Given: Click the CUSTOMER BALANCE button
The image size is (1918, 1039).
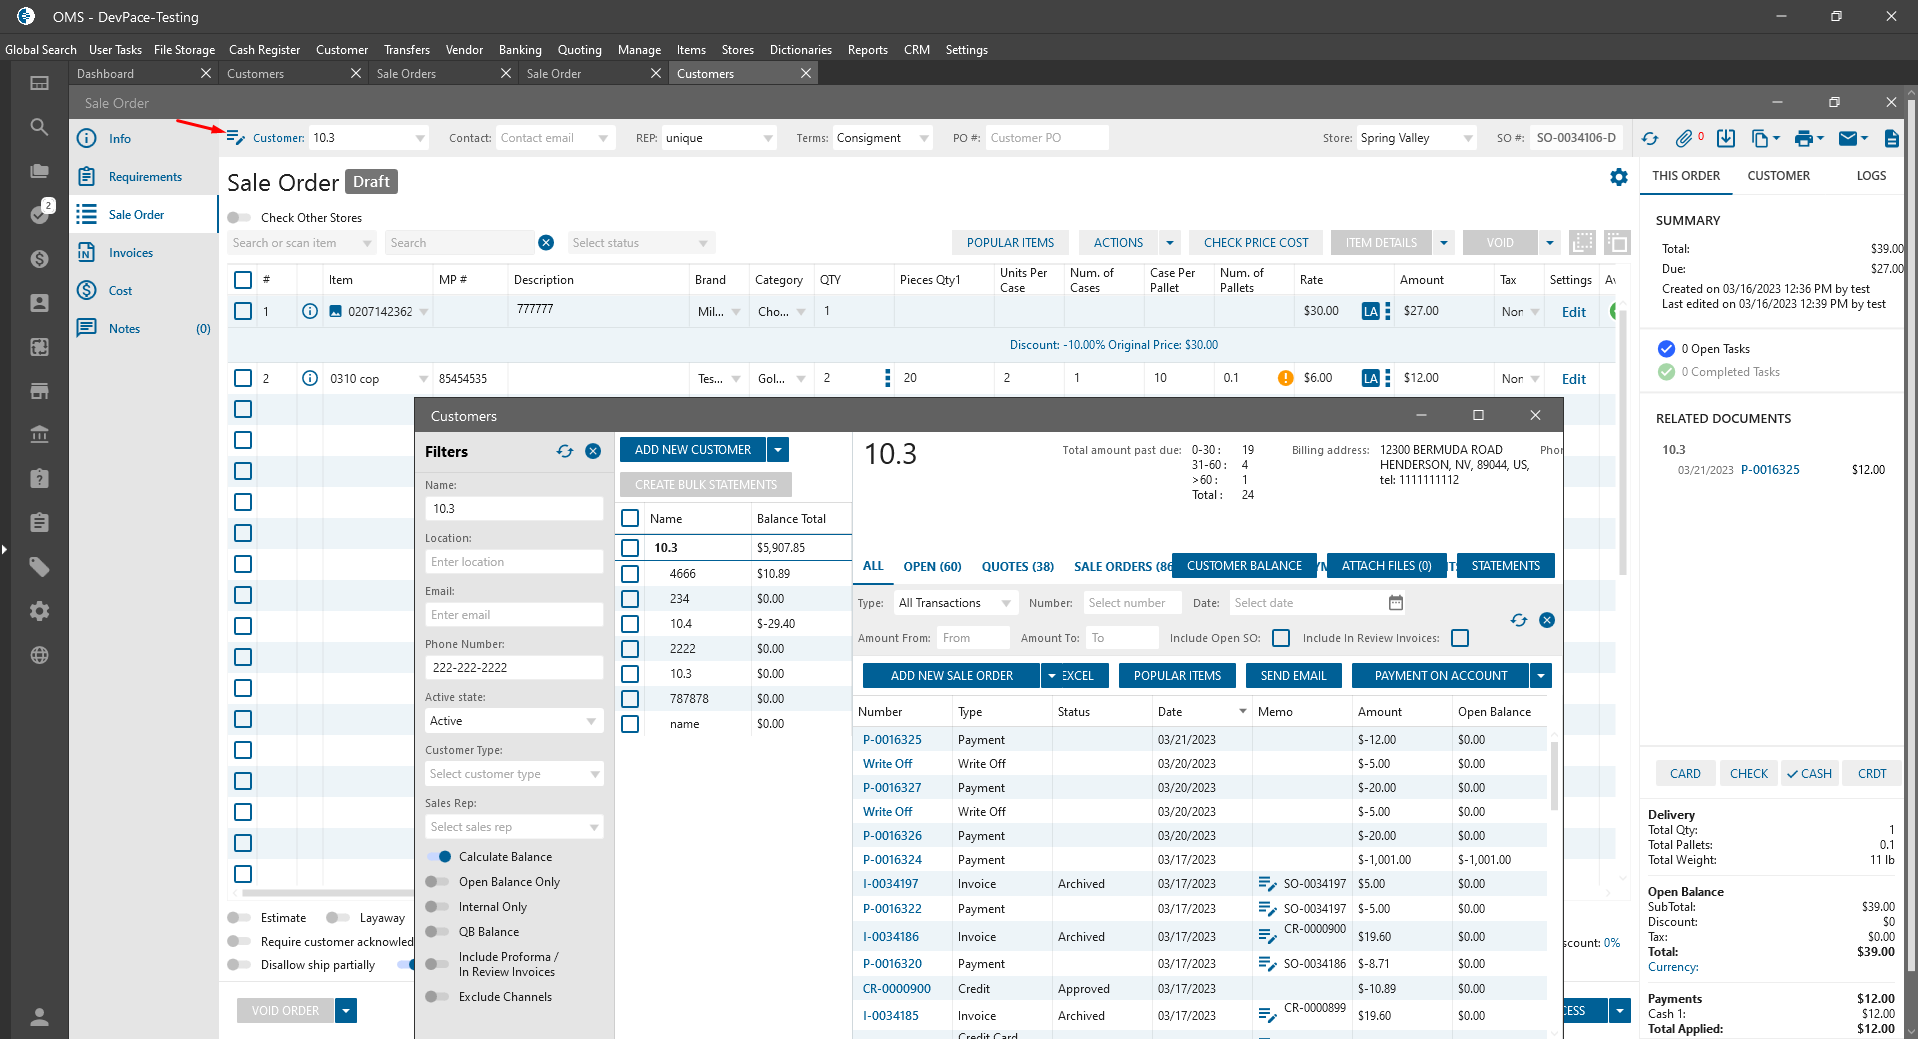Looking at the screenshot, I should [x=1244, y=566].
